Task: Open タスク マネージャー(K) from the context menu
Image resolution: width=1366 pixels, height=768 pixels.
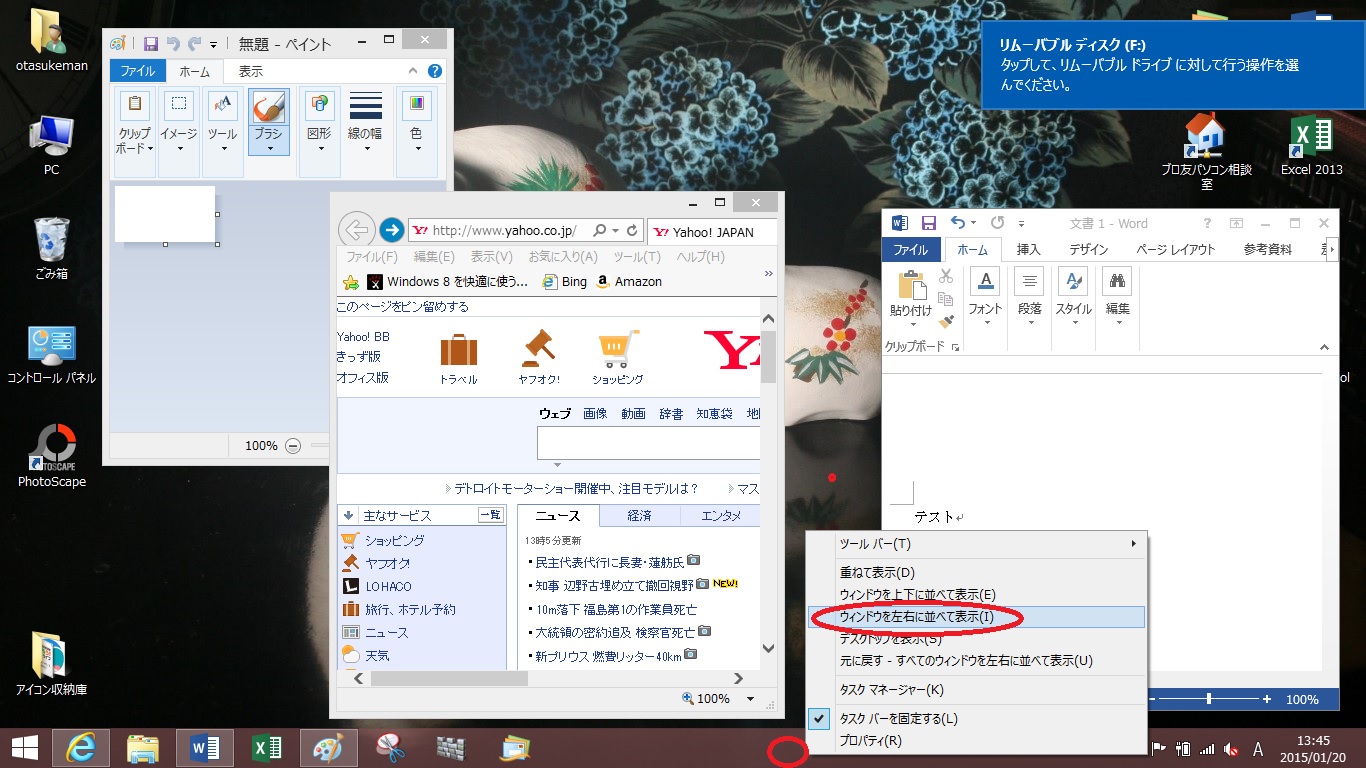Action: click(977, 689)
